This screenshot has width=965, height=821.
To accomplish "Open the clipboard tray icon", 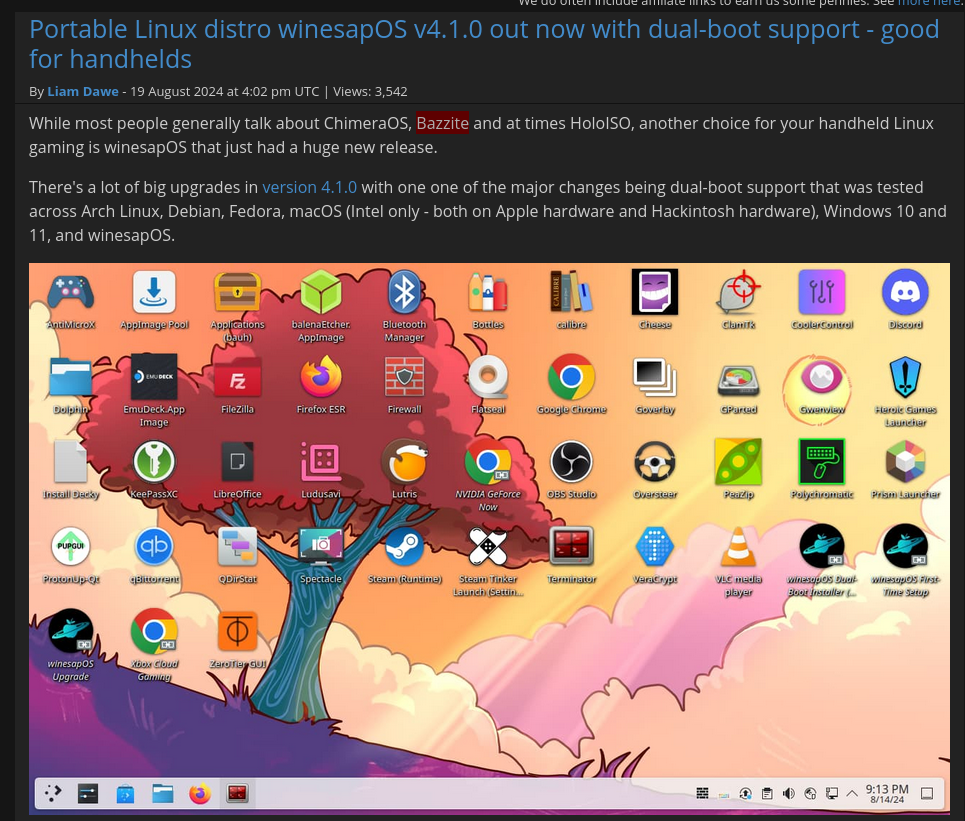I will tap(767, 794).
